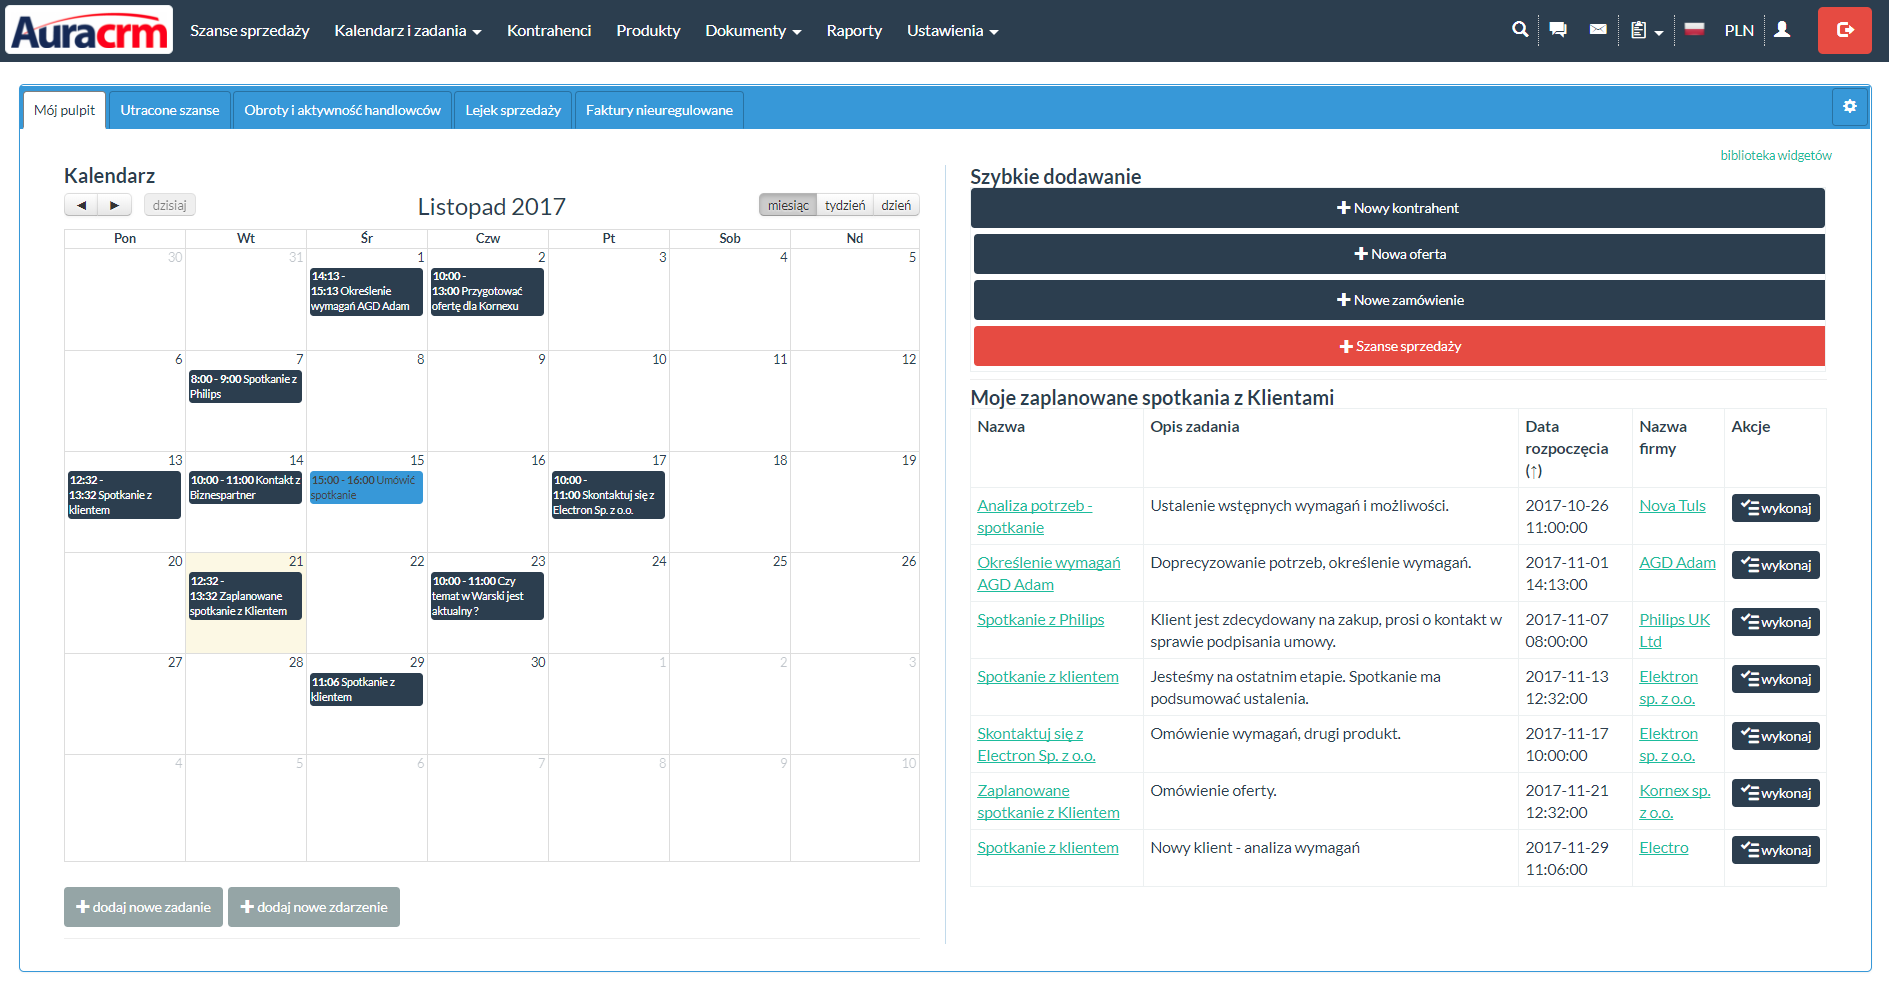Open the Kontrahenci menu item
Viewport: 1889px width, 987px height.
click(x=549, y=31)
